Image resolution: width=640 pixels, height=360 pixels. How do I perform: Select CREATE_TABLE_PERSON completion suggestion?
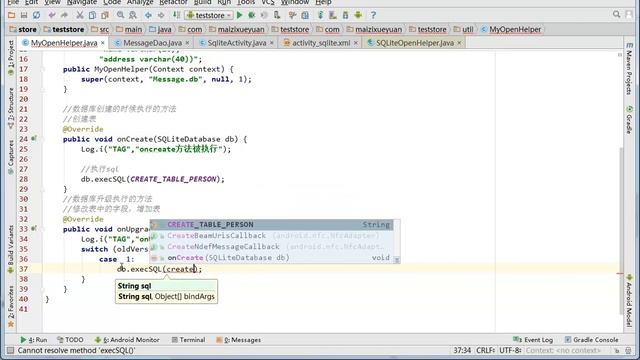point(271,224)
